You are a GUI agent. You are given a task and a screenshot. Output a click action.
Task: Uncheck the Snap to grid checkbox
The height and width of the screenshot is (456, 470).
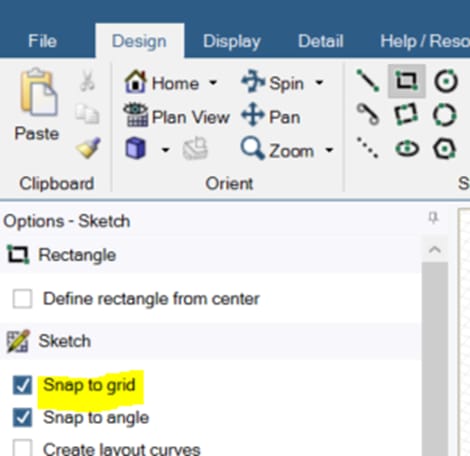coord(22,385)
